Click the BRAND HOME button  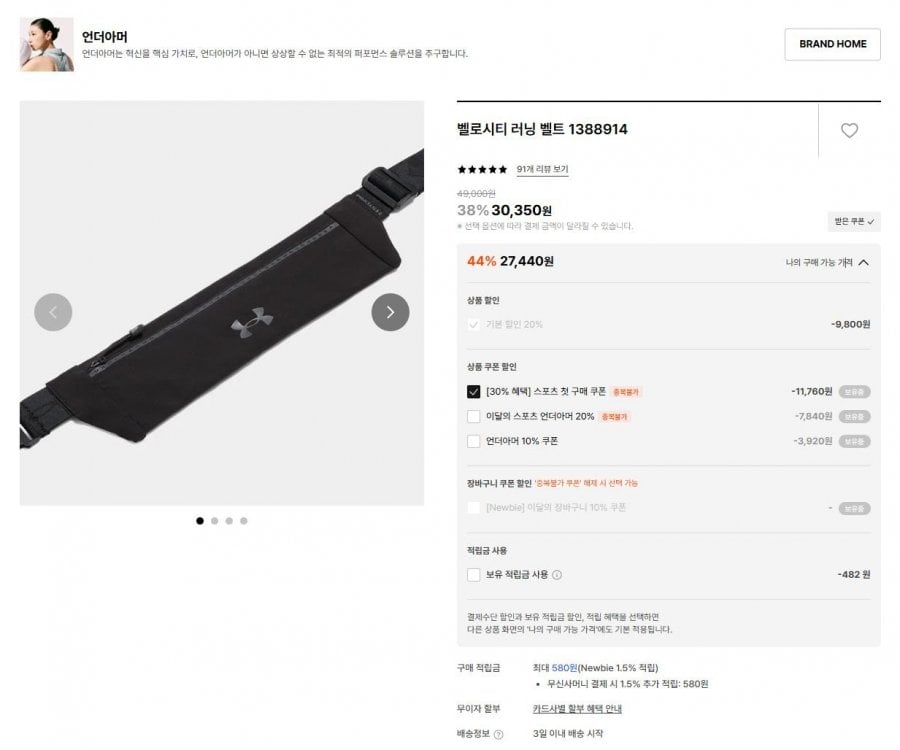832,44
